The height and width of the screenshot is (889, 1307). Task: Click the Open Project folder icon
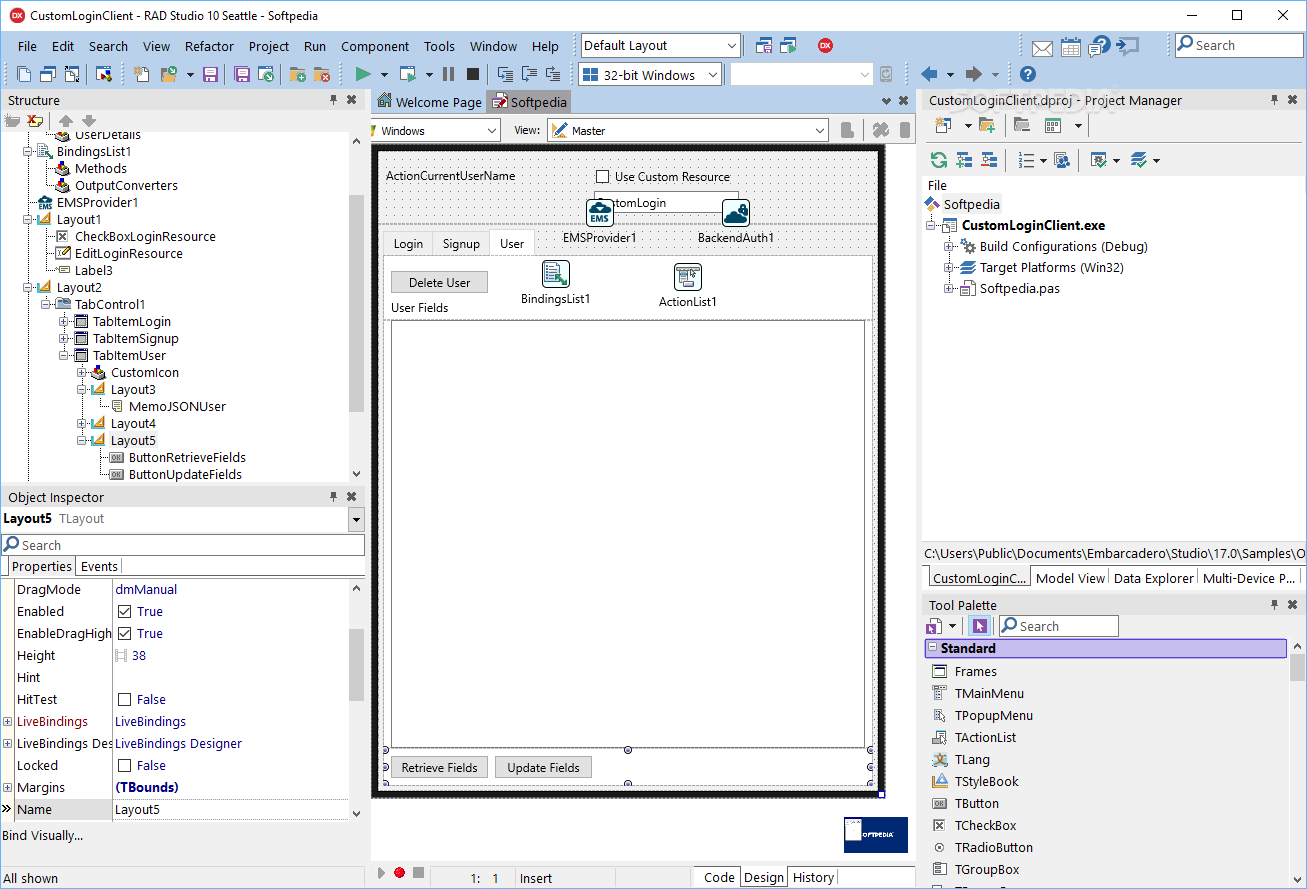pyautogui.click(x=168, y=74)
